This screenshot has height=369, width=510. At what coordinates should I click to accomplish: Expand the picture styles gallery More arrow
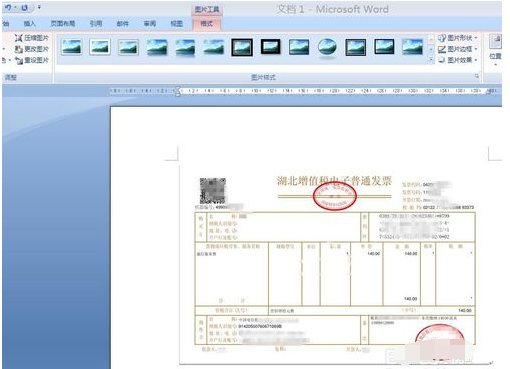[431, 60]
